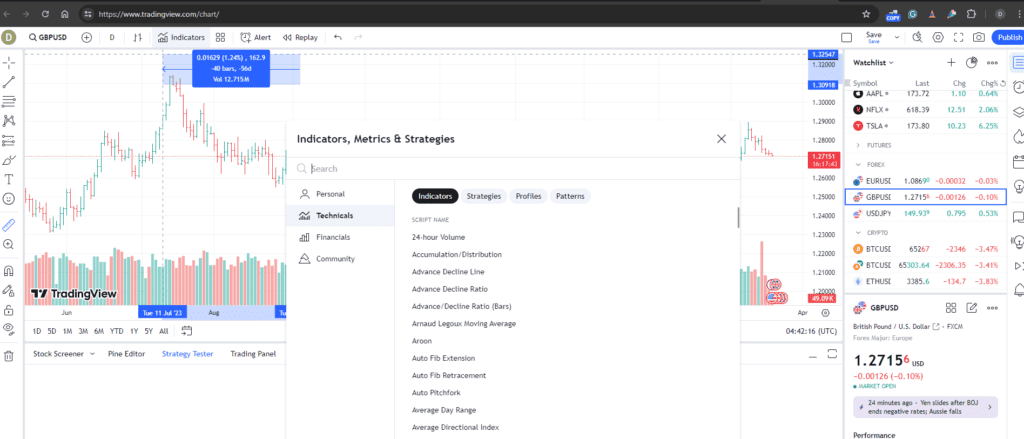The width and height of the screenshot is (1024, 439).
Task: Open the Fib retracement tools group
Action: [x=9, y=101]
